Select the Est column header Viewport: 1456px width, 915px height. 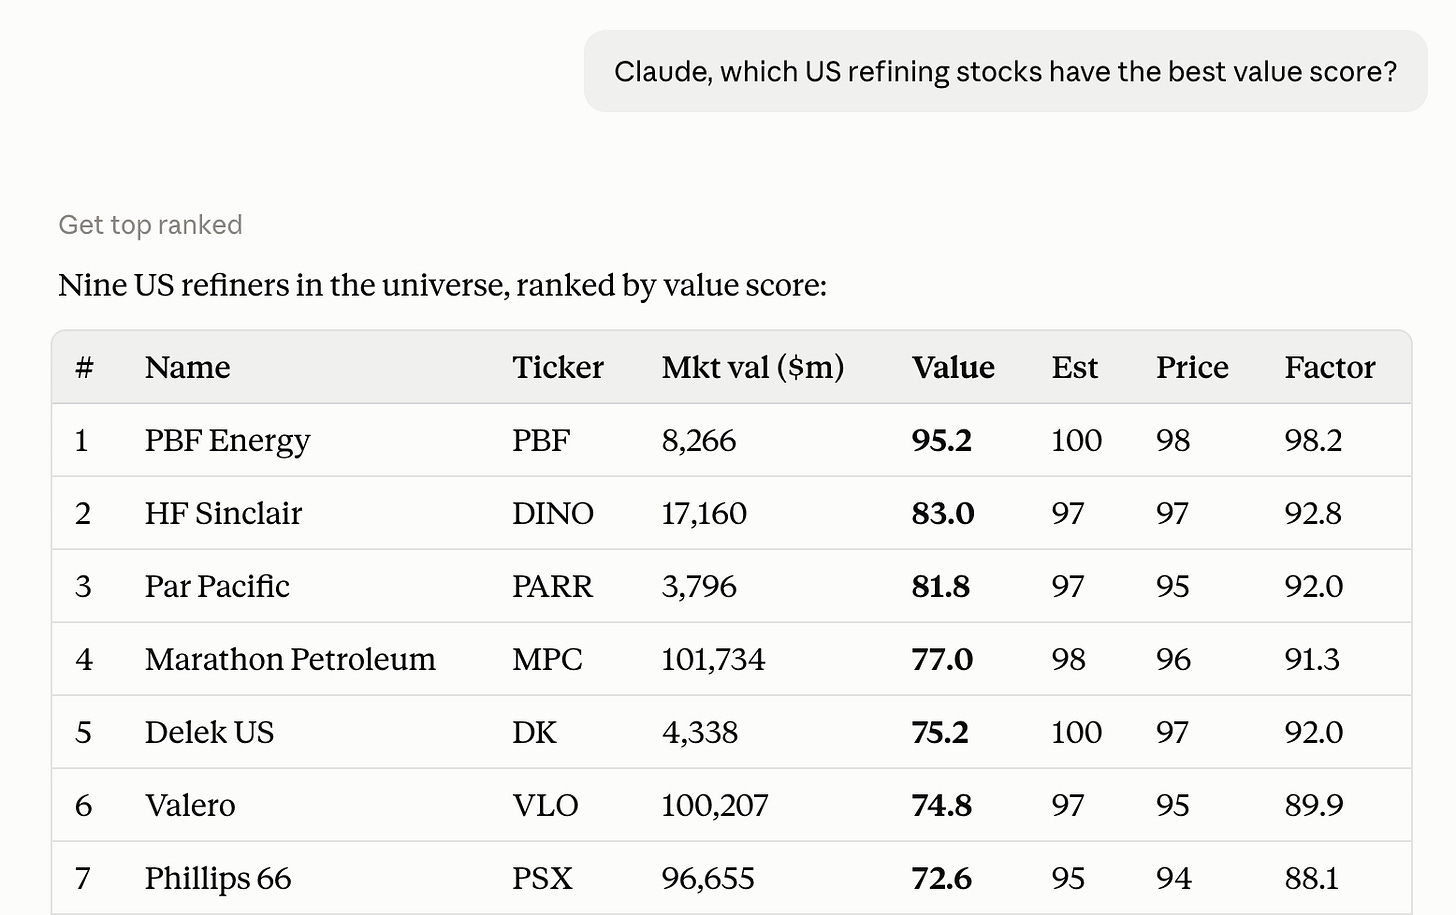1074,367
